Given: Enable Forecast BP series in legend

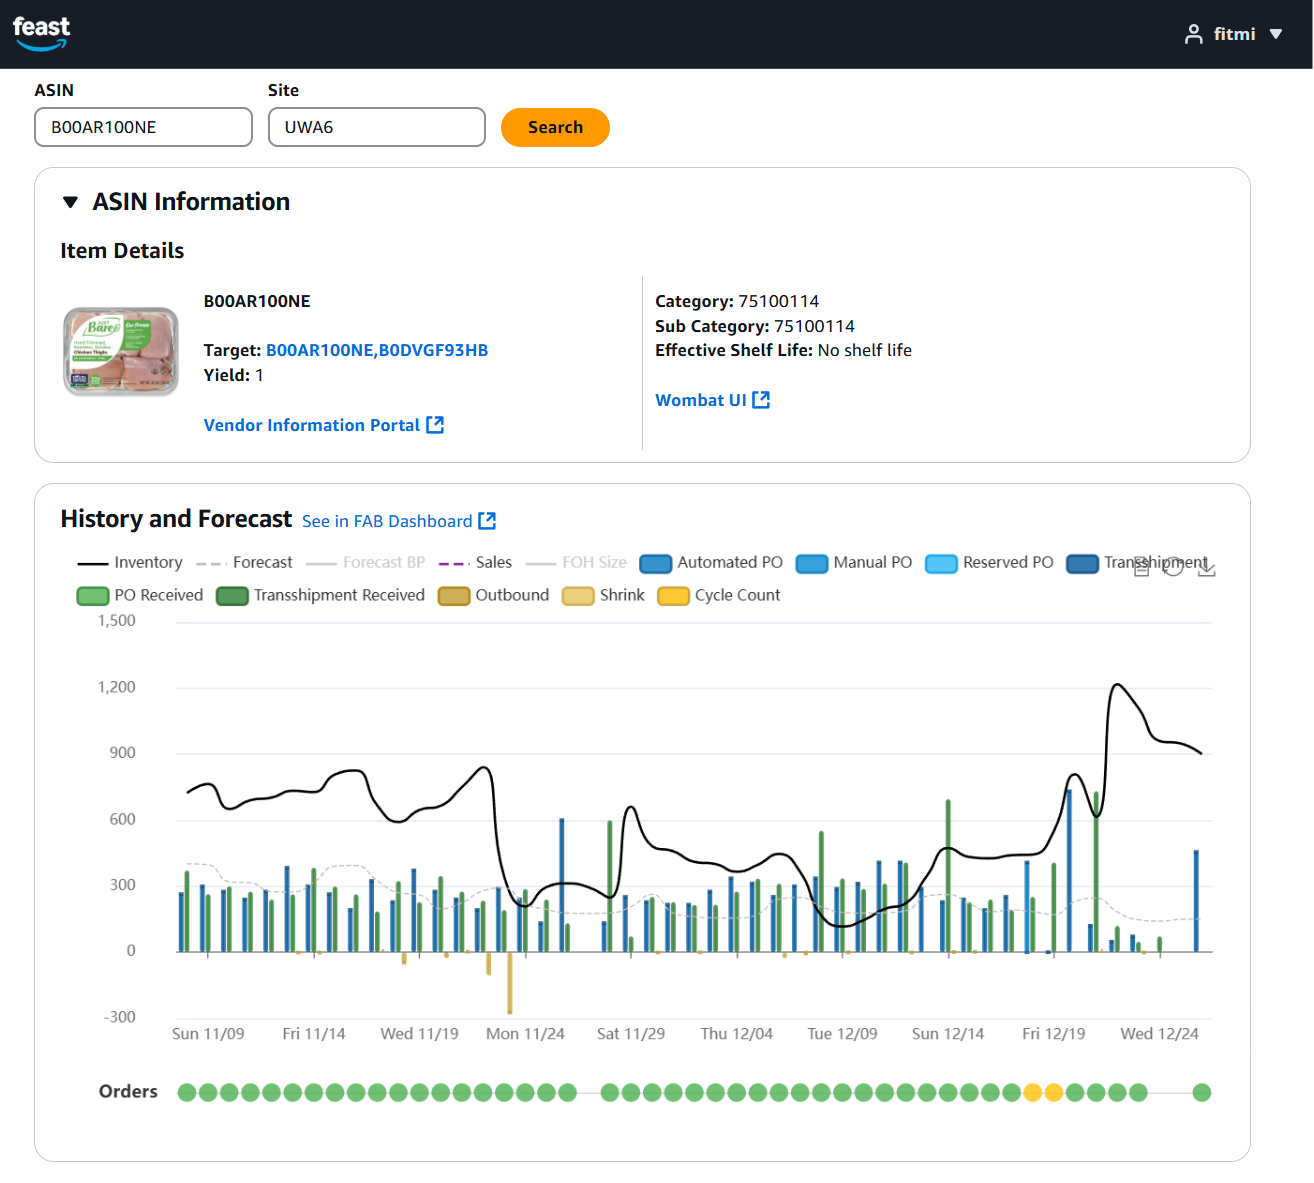Looking at the screenshot, I should tap(365, 563).
